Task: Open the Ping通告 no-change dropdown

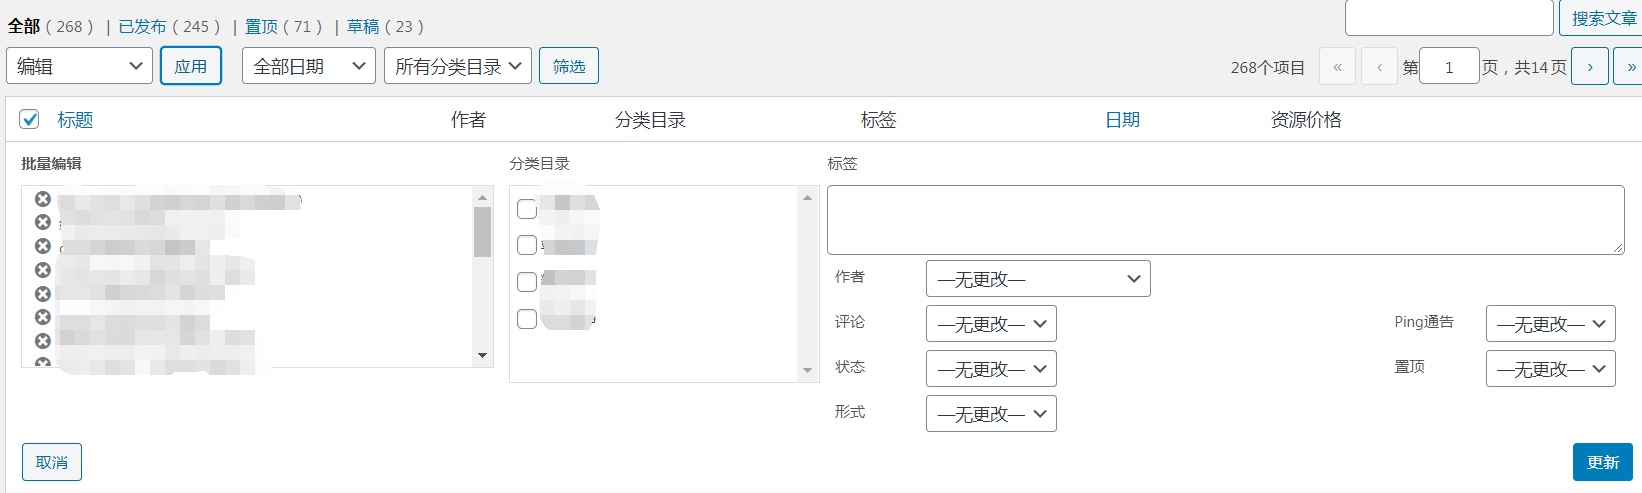Action: click(x=1551, y=324)
